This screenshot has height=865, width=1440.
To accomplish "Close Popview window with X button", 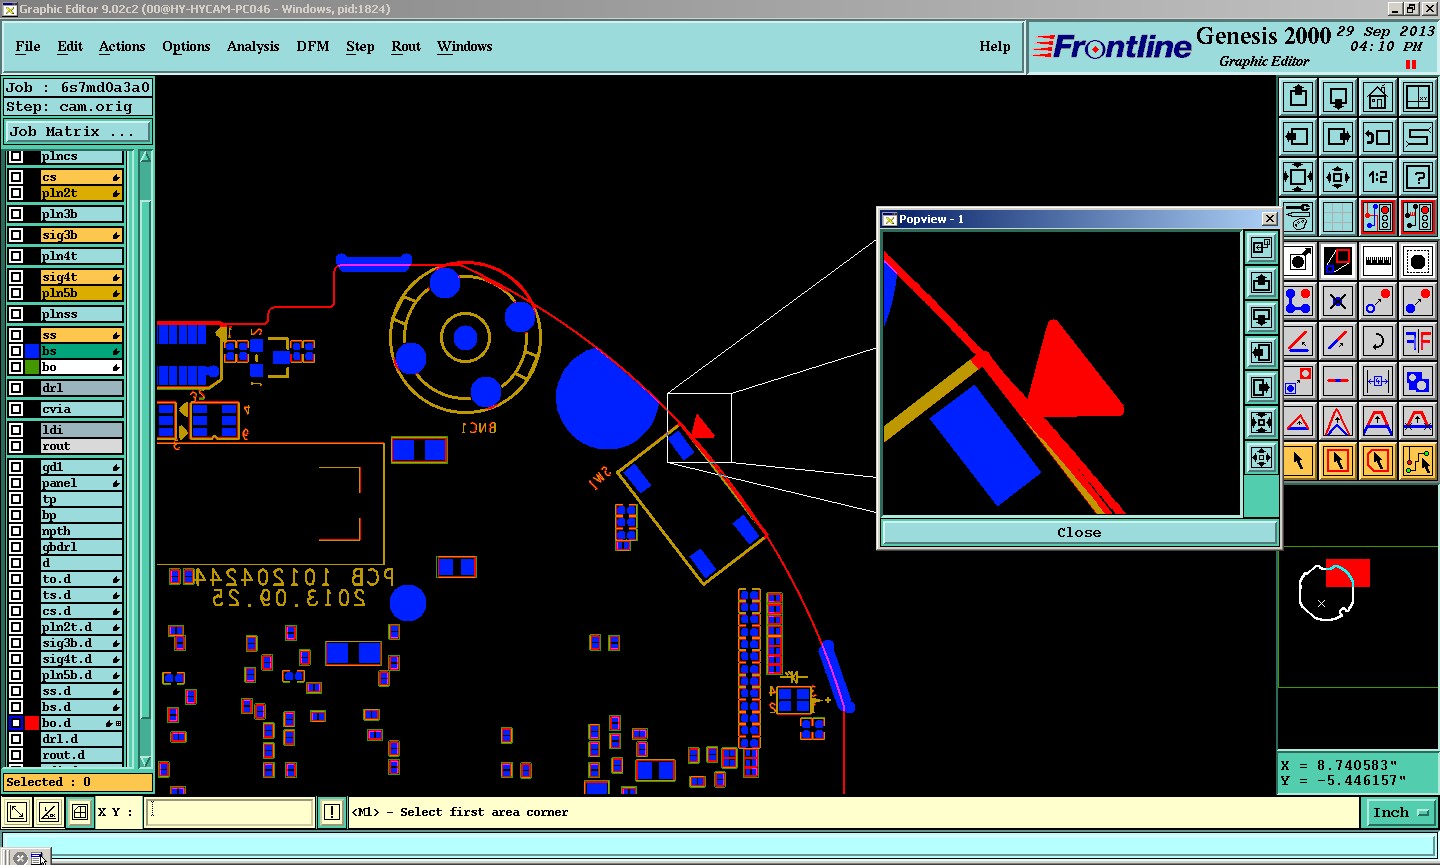I will click(1269, 218).
